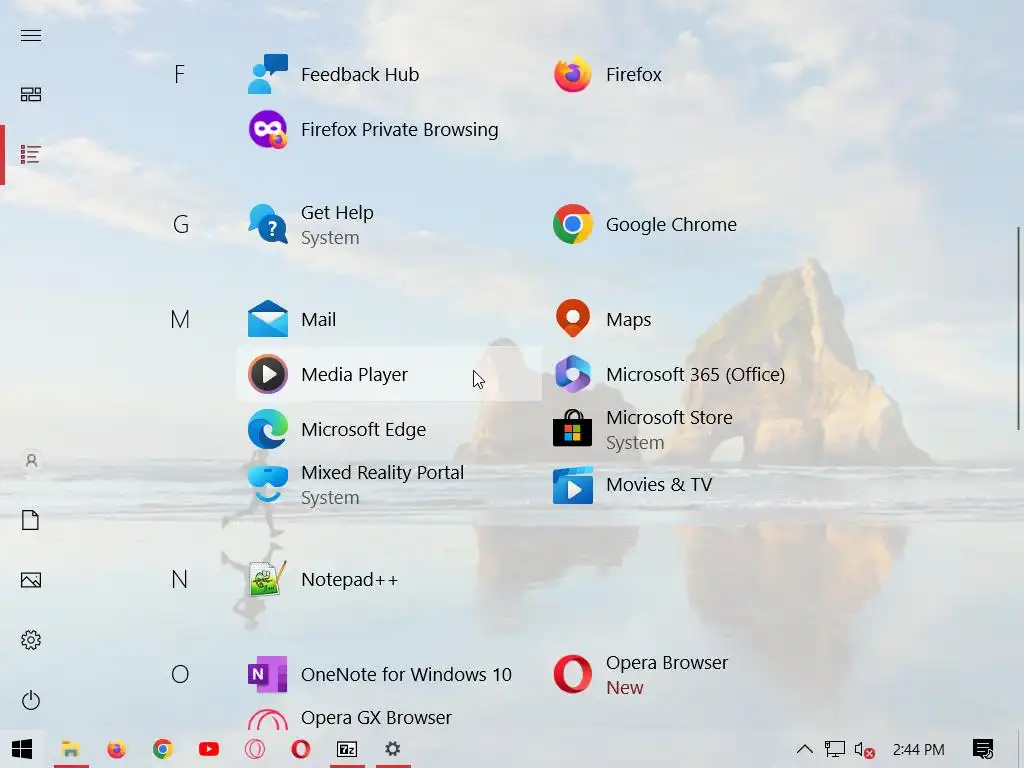This screenshot has height=768, width=1024.
Task: Open the network status tray icon
Action: coord(835,749)
